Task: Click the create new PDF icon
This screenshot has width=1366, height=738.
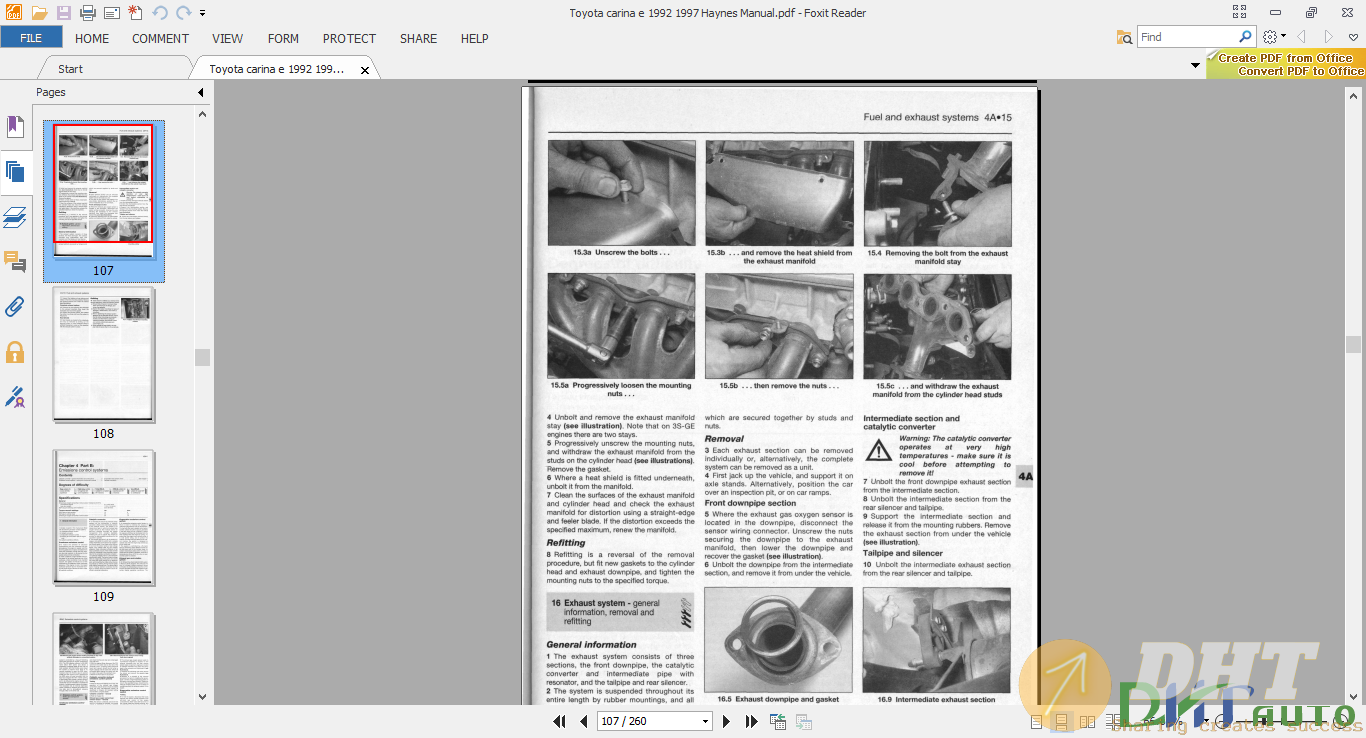Action: 135,13
